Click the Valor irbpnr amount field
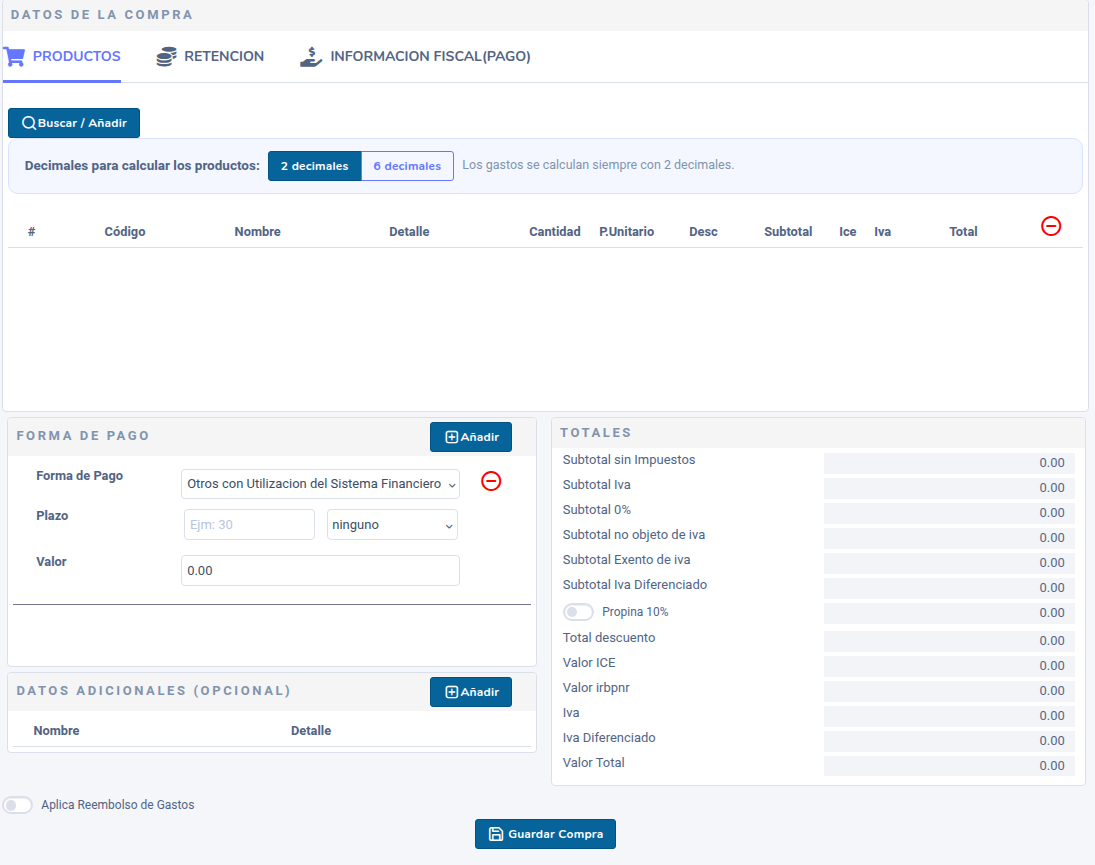 [949, 691]
